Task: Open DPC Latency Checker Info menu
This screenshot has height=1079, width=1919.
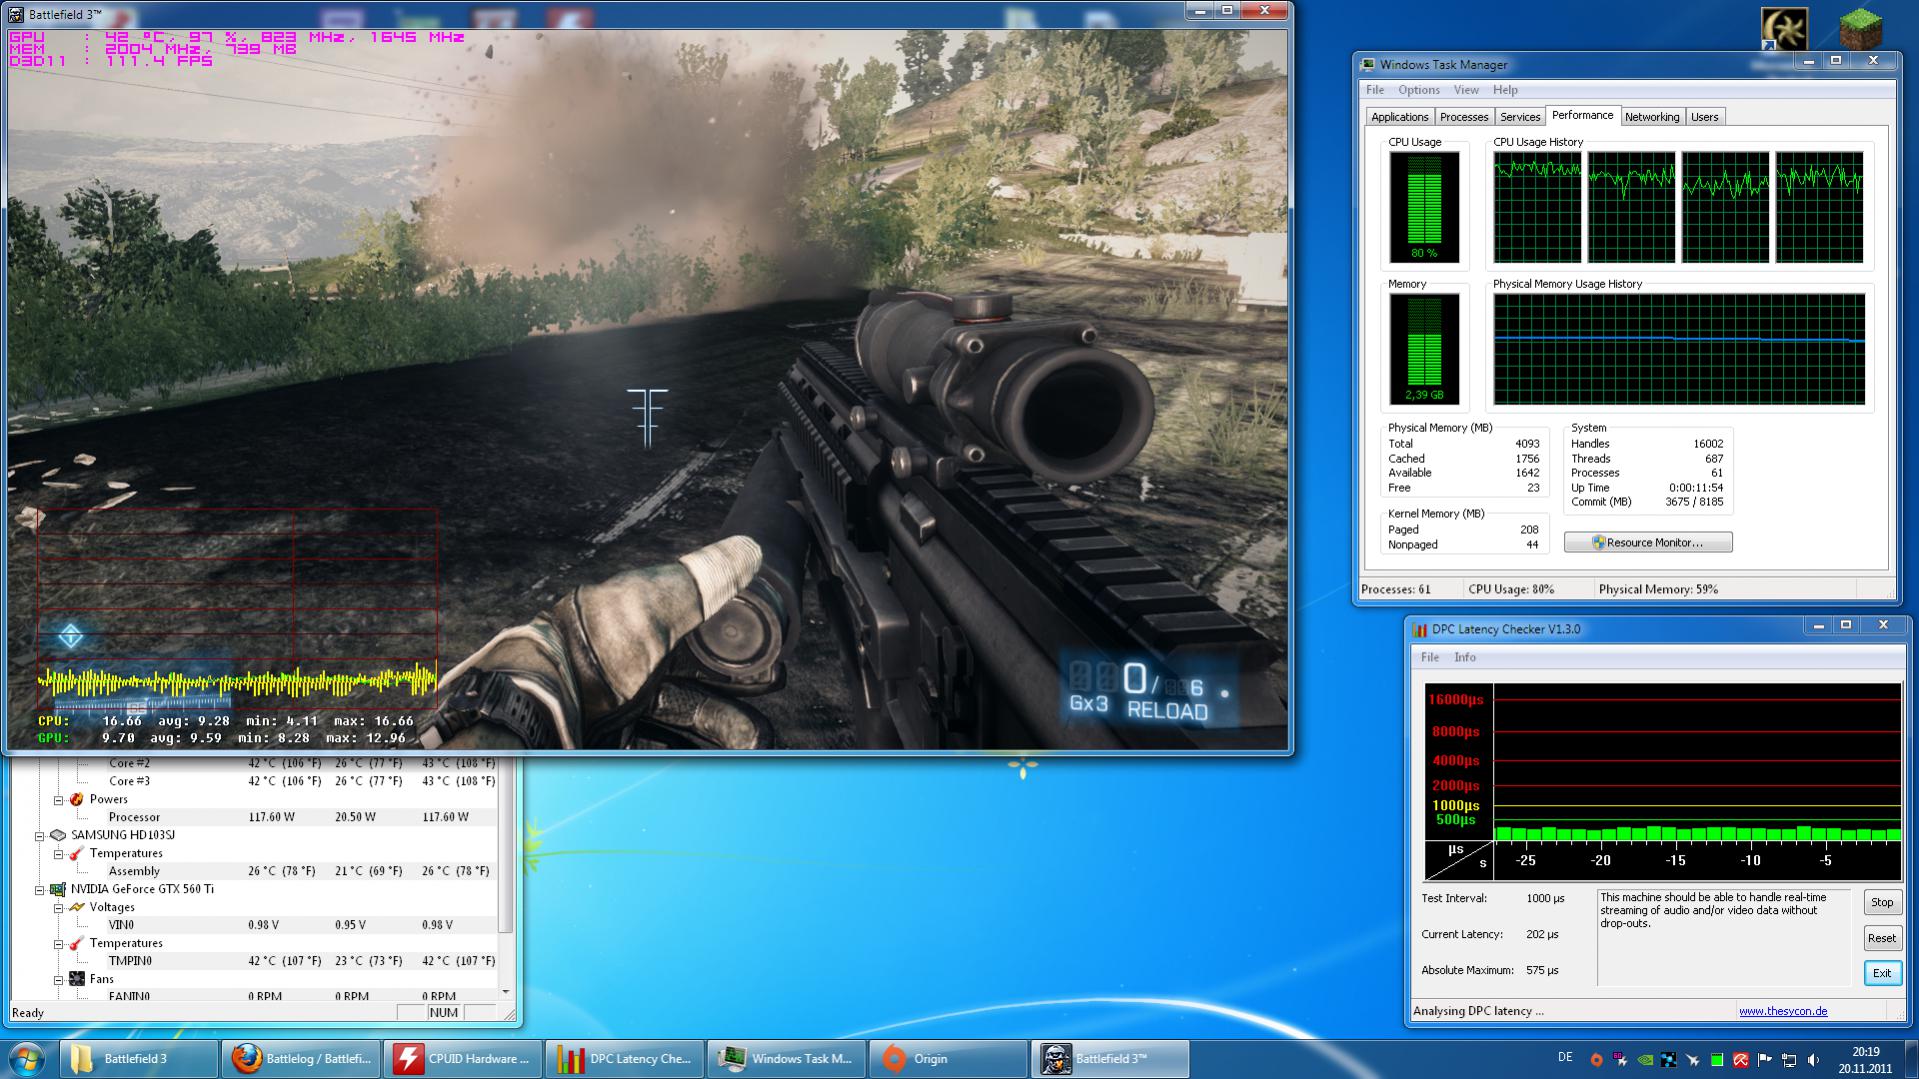Action: coord(1465,658)
